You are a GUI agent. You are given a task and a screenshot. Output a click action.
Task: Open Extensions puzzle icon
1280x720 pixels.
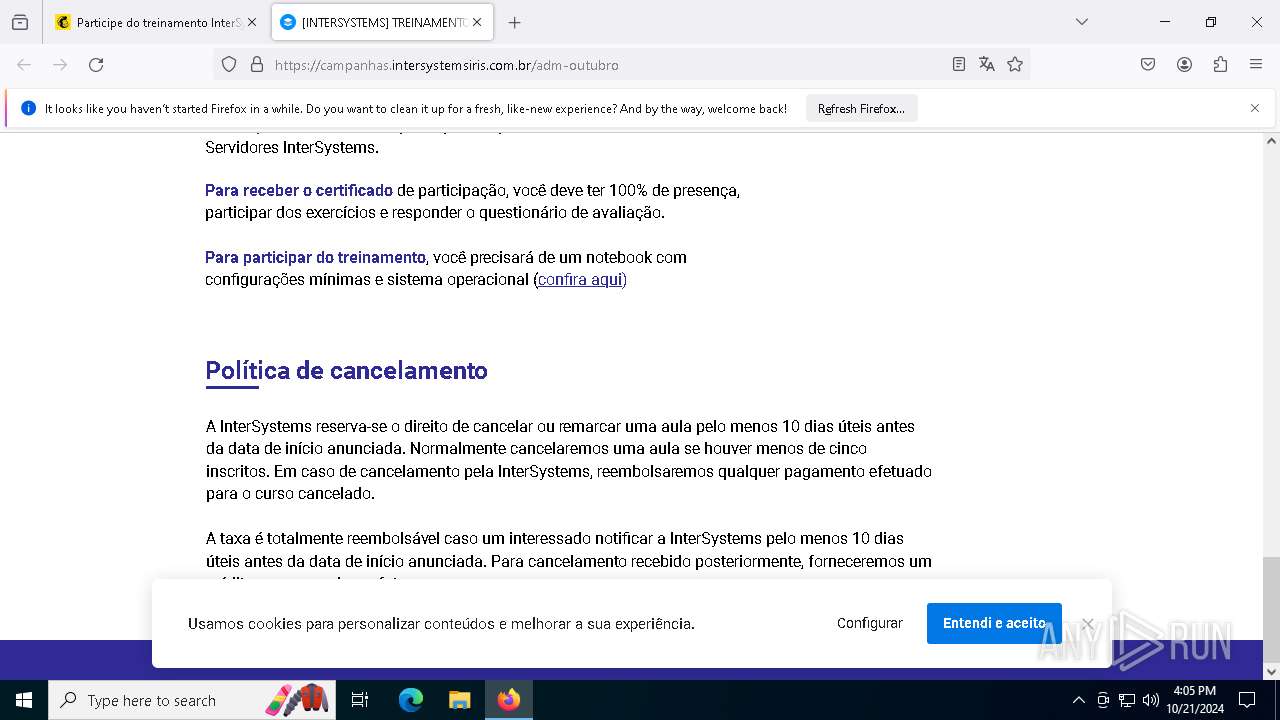click(1220, 65)
